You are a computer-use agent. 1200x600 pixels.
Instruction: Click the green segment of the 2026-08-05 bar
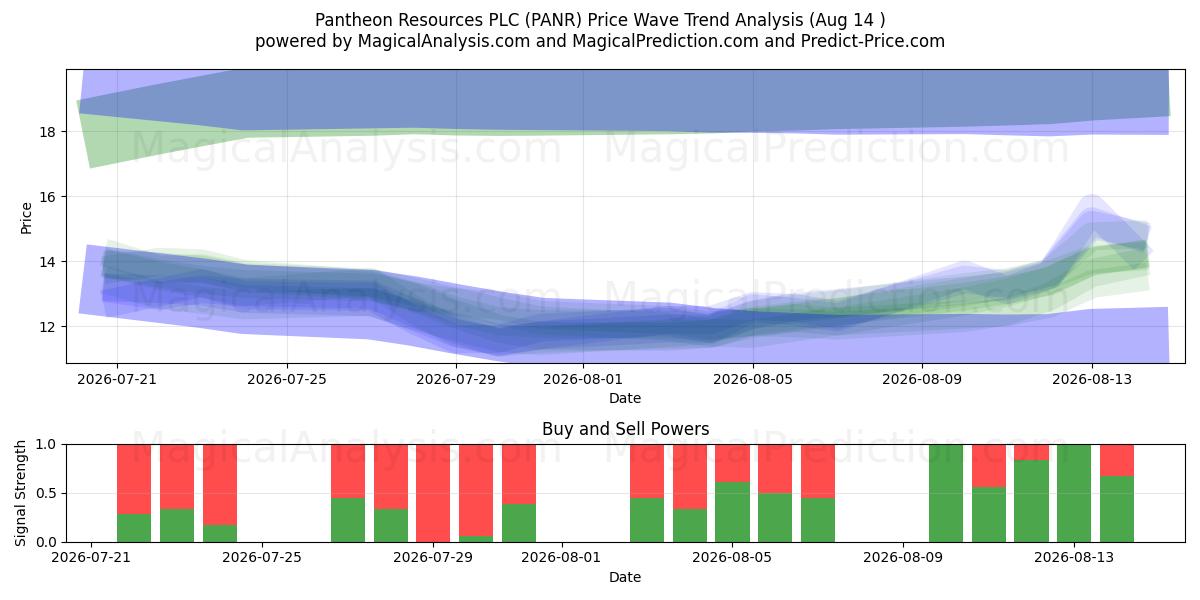[x=732, y=512]
